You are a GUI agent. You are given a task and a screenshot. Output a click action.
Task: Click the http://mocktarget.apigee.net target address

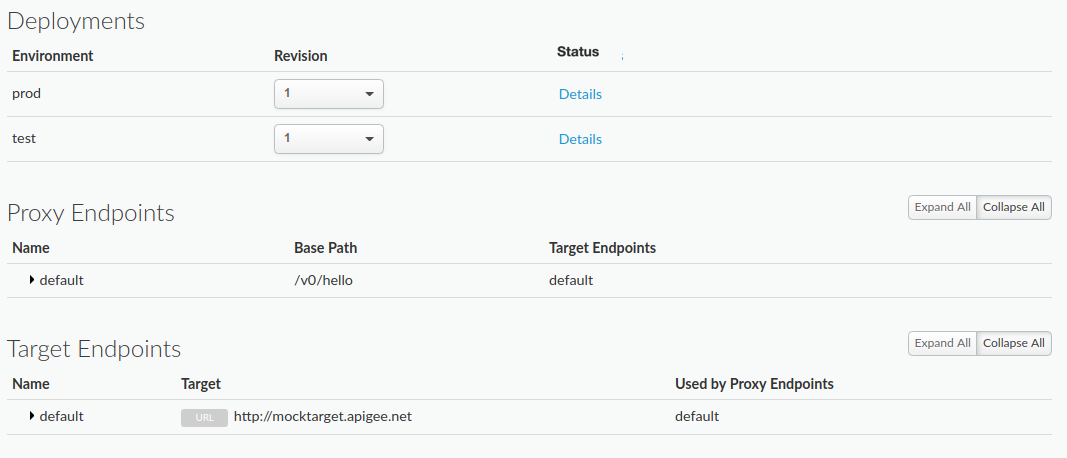pyautogui.click(x=322, y=416)
